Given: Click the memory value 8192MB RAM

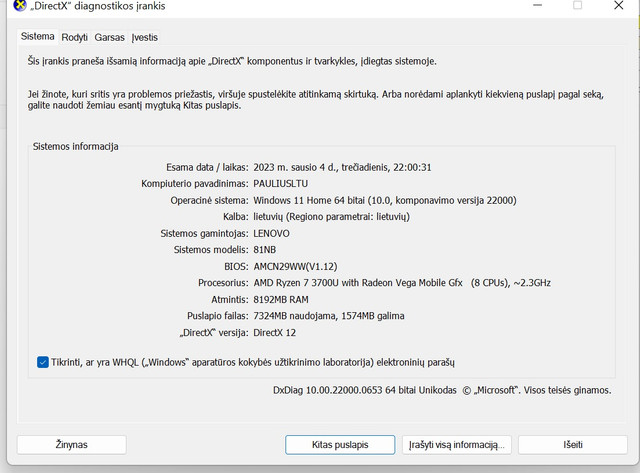Looking at the screenshot, I should (281, 300).
